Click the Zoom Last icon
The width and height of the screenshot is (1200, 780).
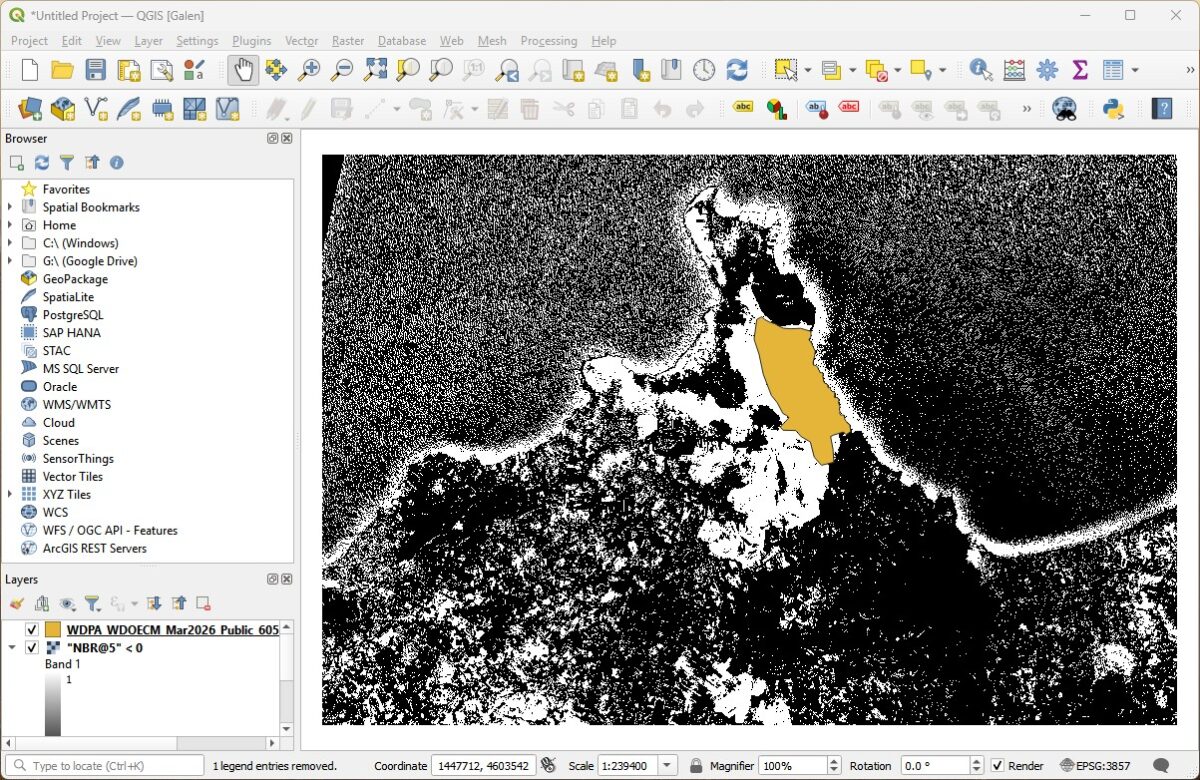point(507,70)
